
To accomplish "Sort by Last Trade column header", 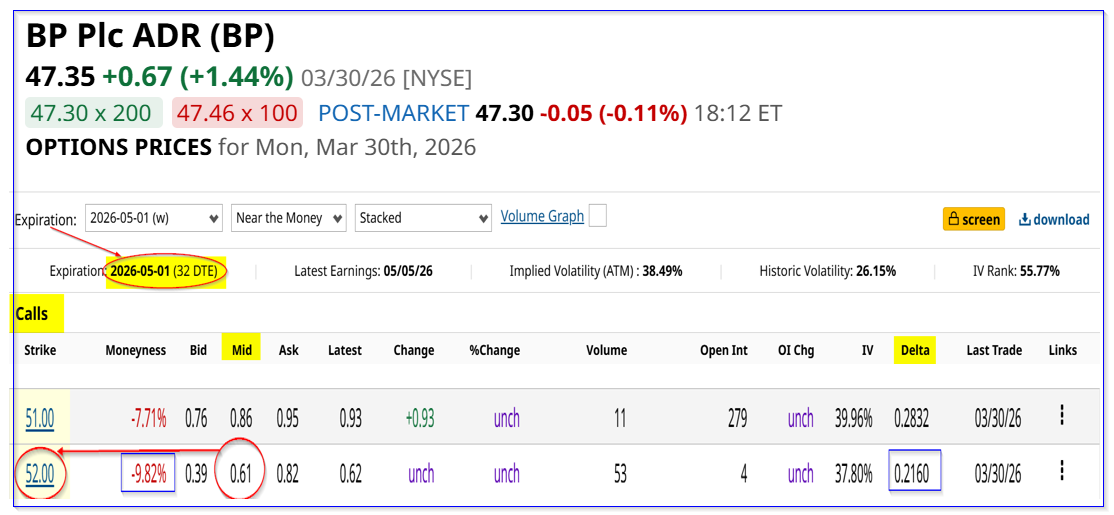I will coord(994,350).
